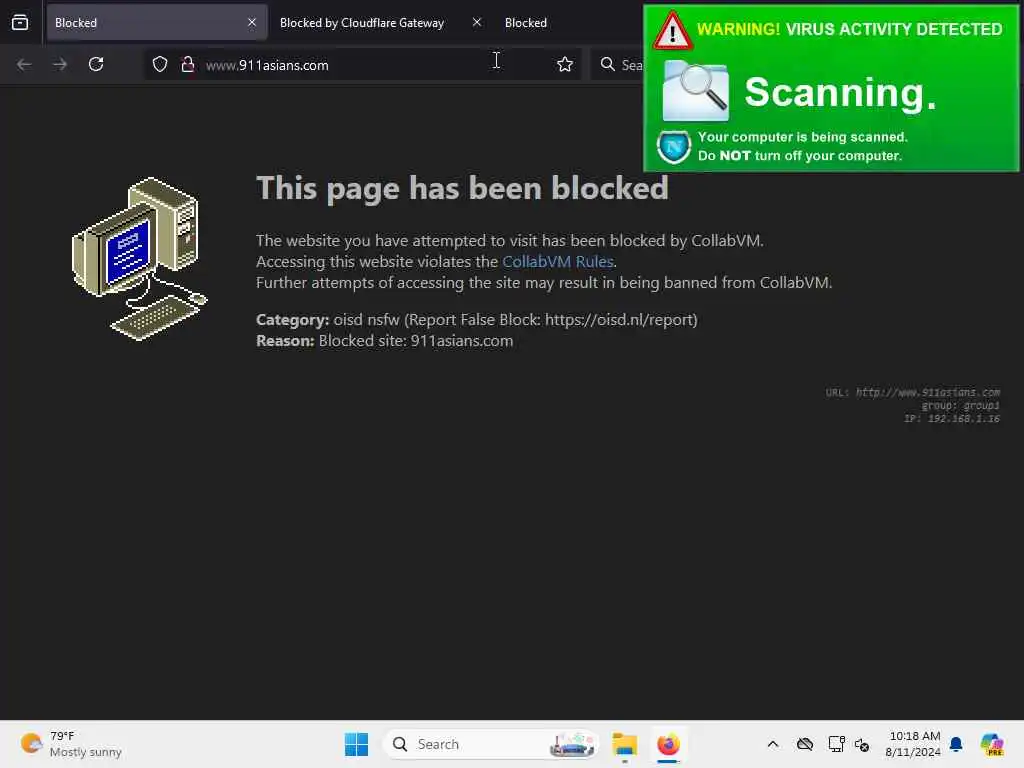Screen dimensions: 1024x768
Task: Open the Windows Start menu
Action: [357, 744]
